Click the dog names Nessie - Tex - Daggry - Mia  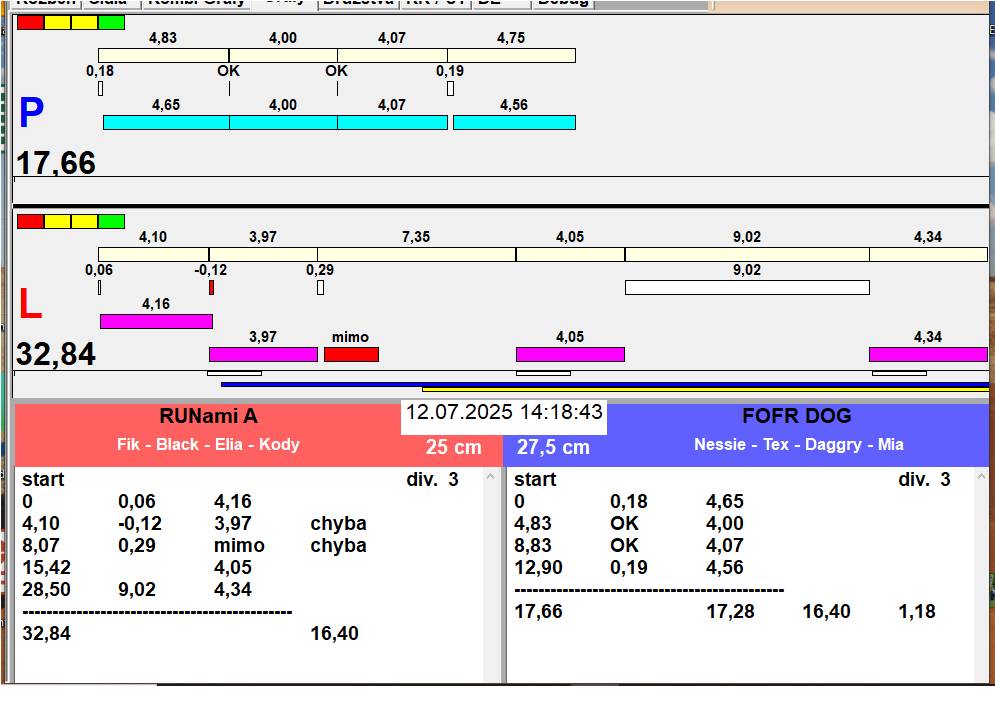799,444
